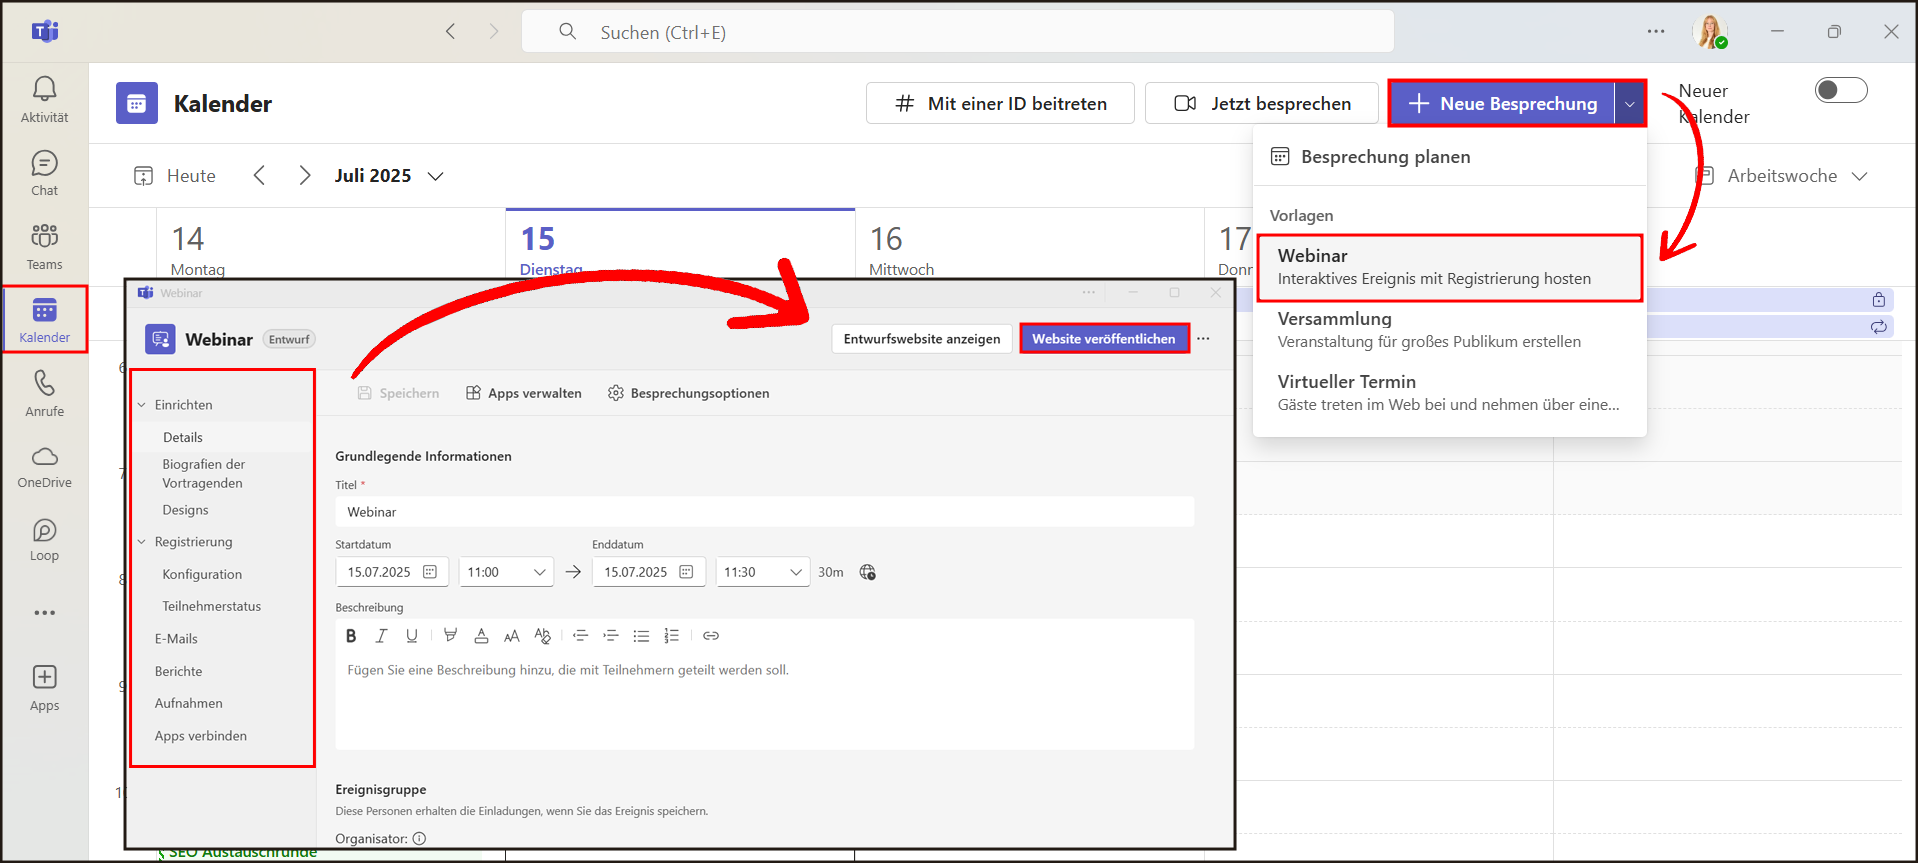Open the 11:30 end time dropdown

point(762,572)
